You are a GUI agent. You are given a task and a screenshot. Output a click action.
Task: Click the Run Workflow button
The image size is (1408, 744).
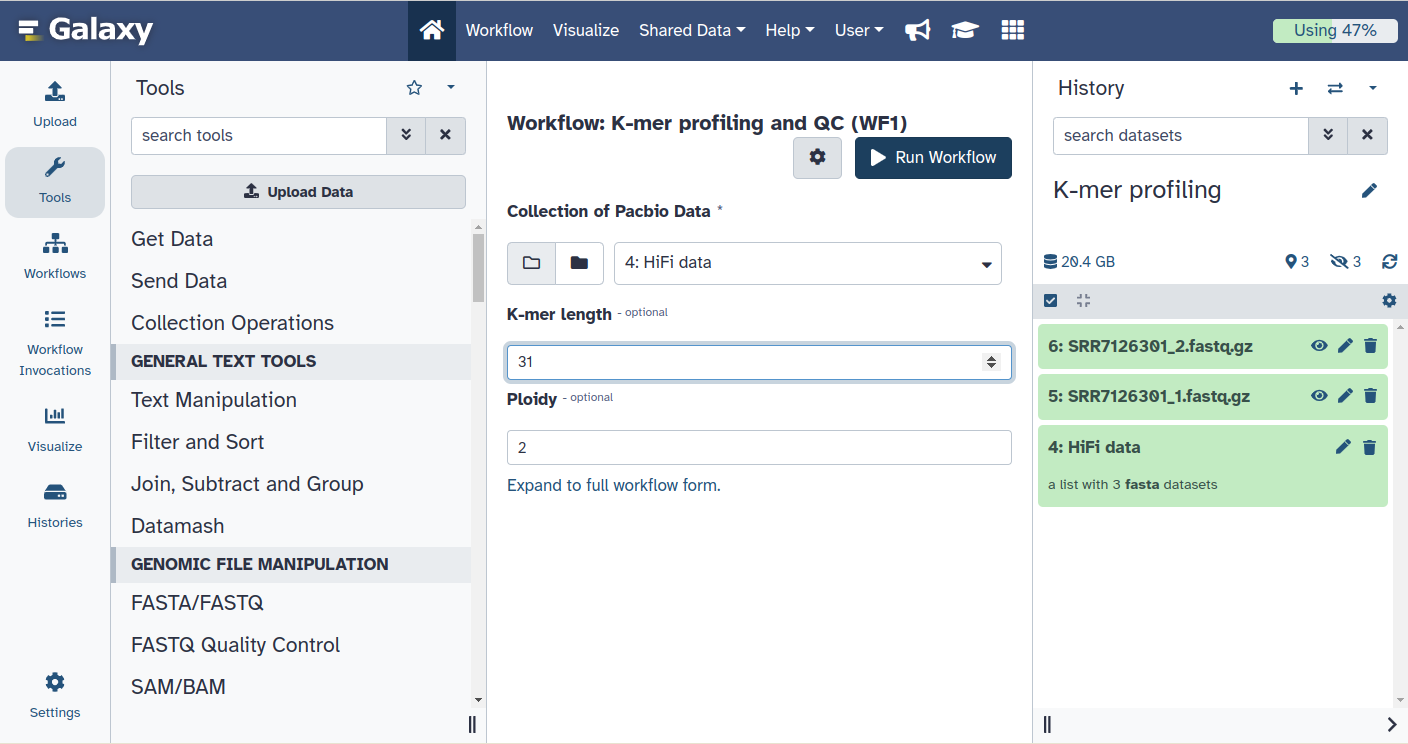(x=933, y=158)
